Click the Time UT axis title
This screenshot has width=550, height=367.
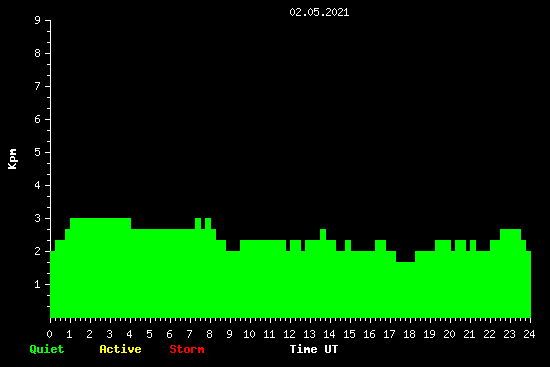(314, 349)
